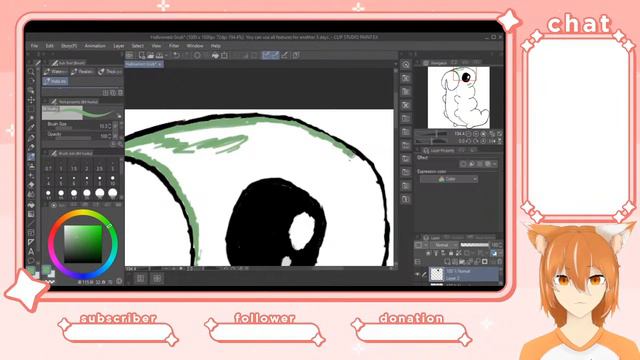Open dropdown arrow beside layer effect icons
The width and height of the screenshot is (640, 360).
[x=495, y=164]
